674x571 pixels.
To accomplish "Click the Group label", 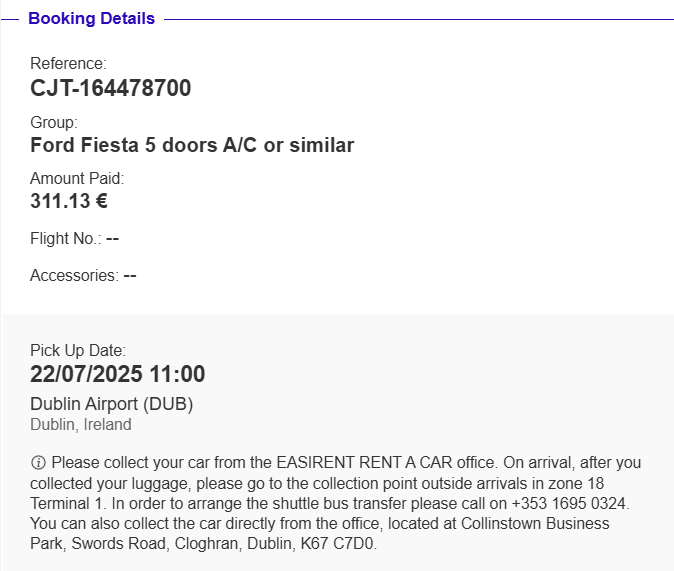I will click(x=54, y=123).
